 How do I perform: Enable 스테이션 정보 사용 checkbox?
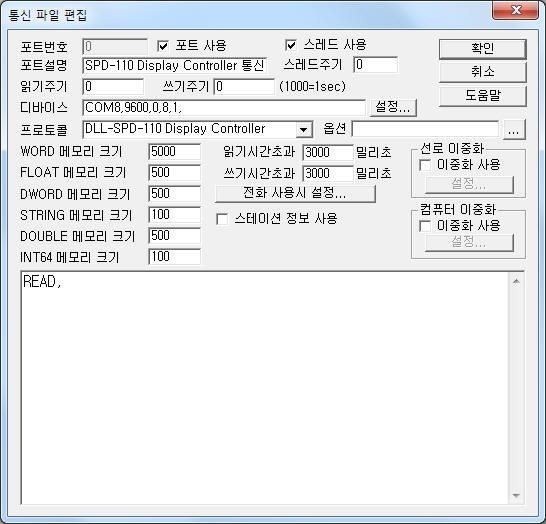tap(222, 219)
